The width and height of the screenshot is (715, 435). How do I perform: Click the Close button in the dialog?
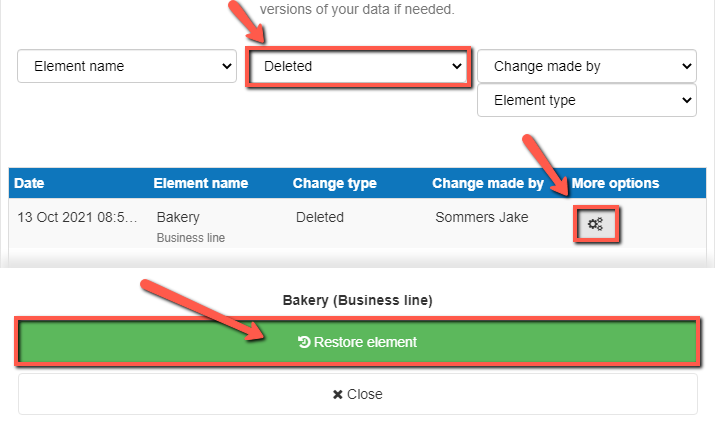click(357, 394)
